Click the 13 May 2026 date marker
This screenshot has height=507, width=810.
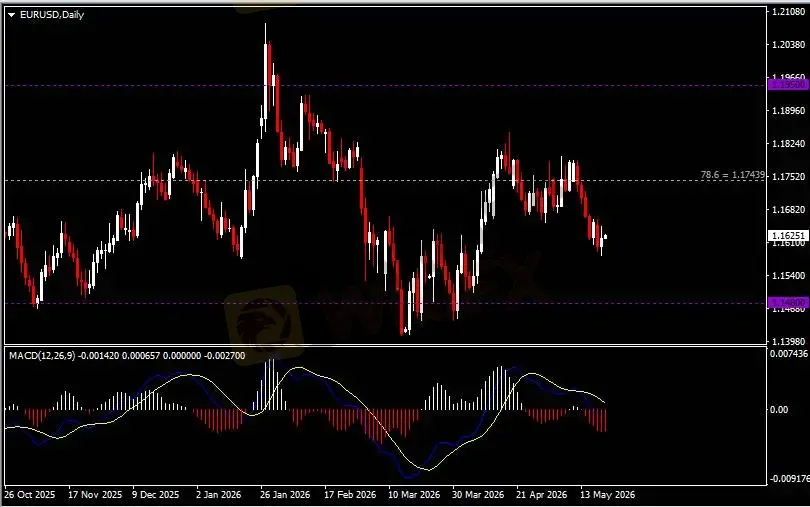608,495
